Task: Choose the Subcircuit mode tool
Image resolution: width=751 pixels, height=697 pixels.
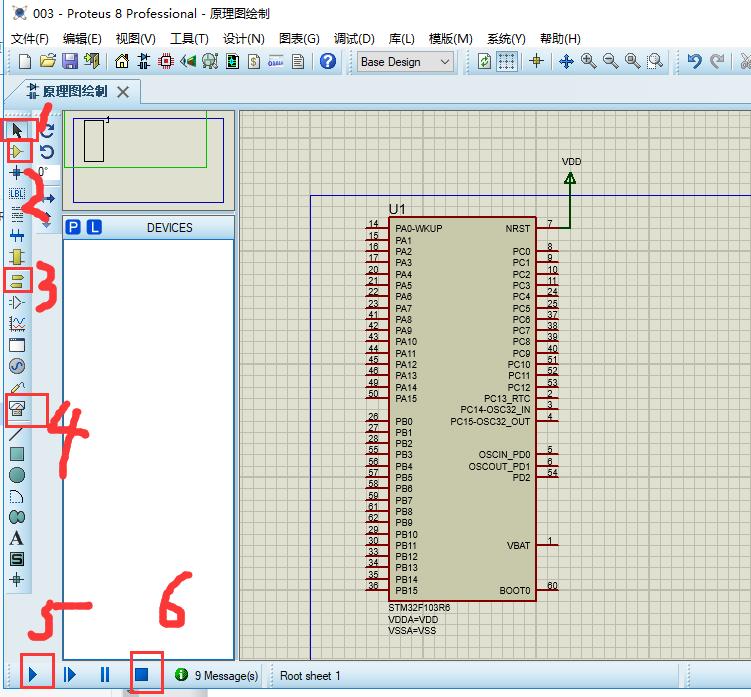Action: 17,257
